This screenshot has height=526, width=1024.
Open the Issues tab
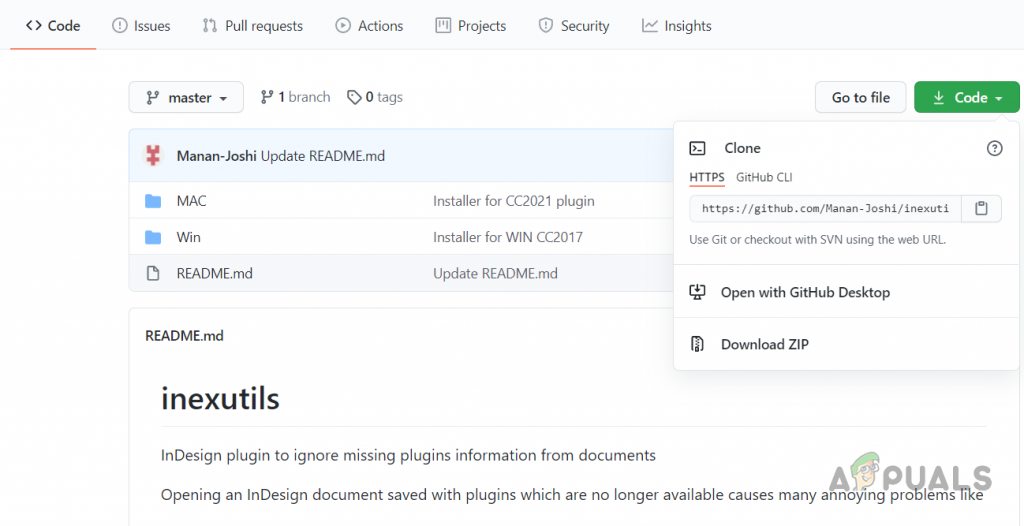click(x=141, y=26)
